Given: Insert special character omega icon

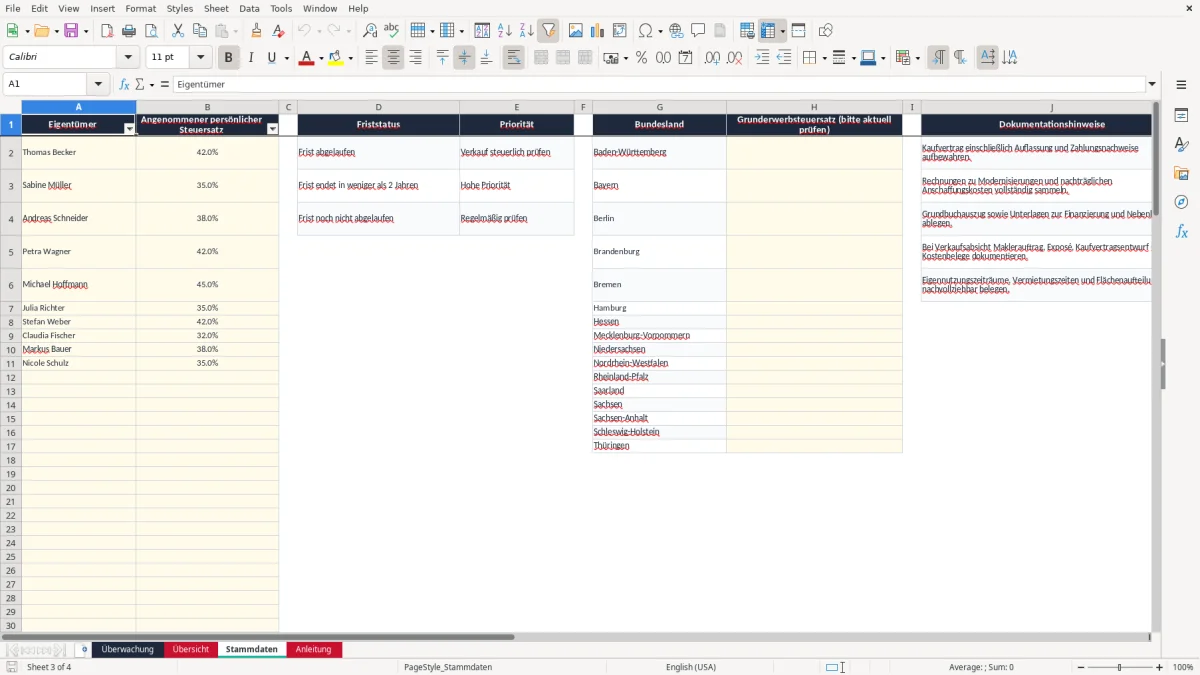Looking at the screenshot, I should point(645,31).
